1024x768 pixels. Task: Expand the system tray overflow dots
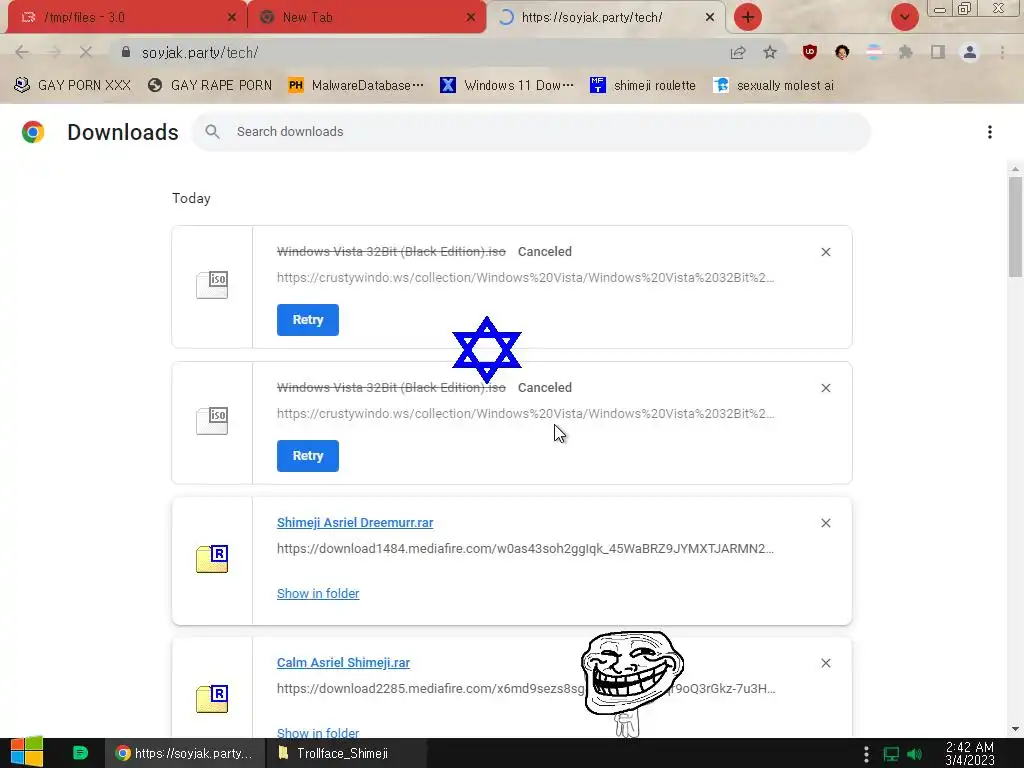866,754
